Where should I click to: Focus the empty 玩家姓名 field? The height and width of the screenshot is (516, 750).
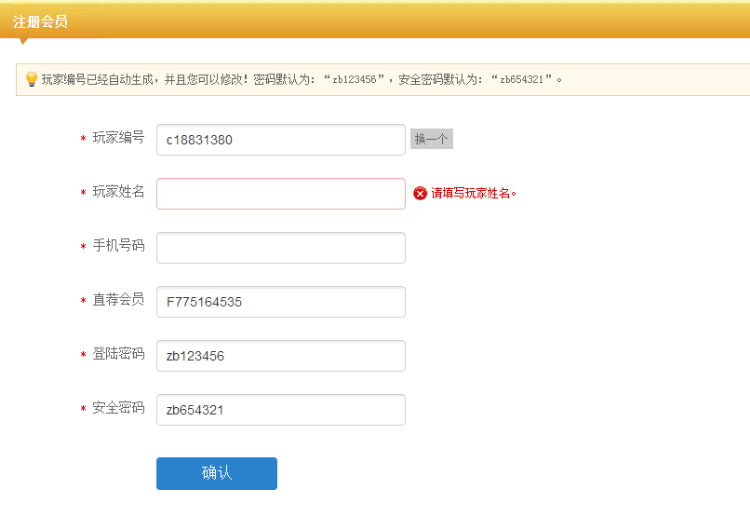(x=281, y=194)
